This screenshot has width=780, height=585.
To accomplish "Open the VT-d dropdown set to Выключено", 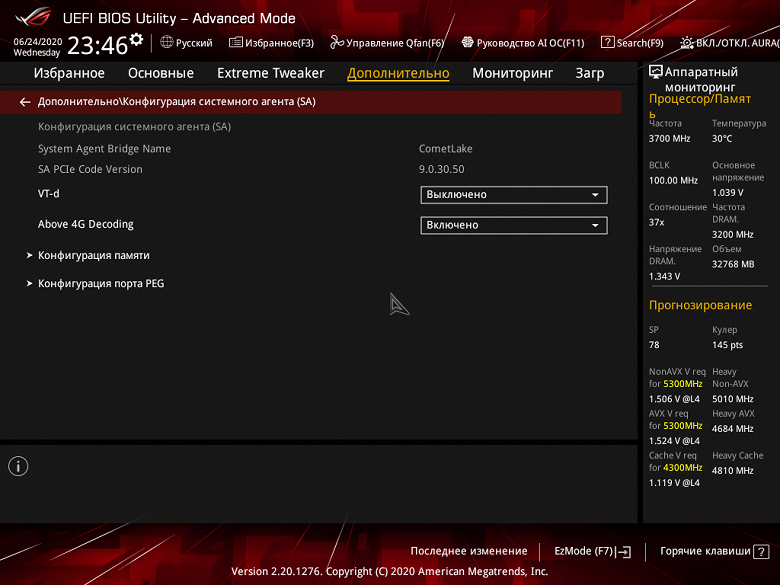I will click(514, 195).
